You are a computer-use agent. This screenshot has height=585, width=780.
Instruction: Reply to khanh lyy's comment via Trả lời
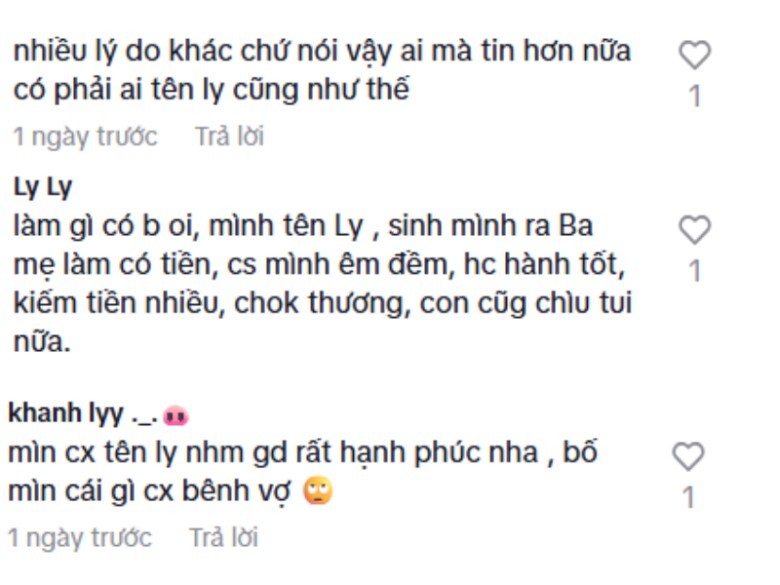pos(223,538)
